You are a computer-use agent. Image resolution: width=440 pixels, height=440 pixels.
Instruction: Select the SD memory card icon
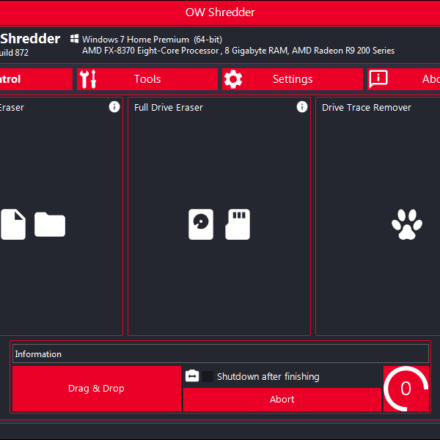click(x=237, y=224)
